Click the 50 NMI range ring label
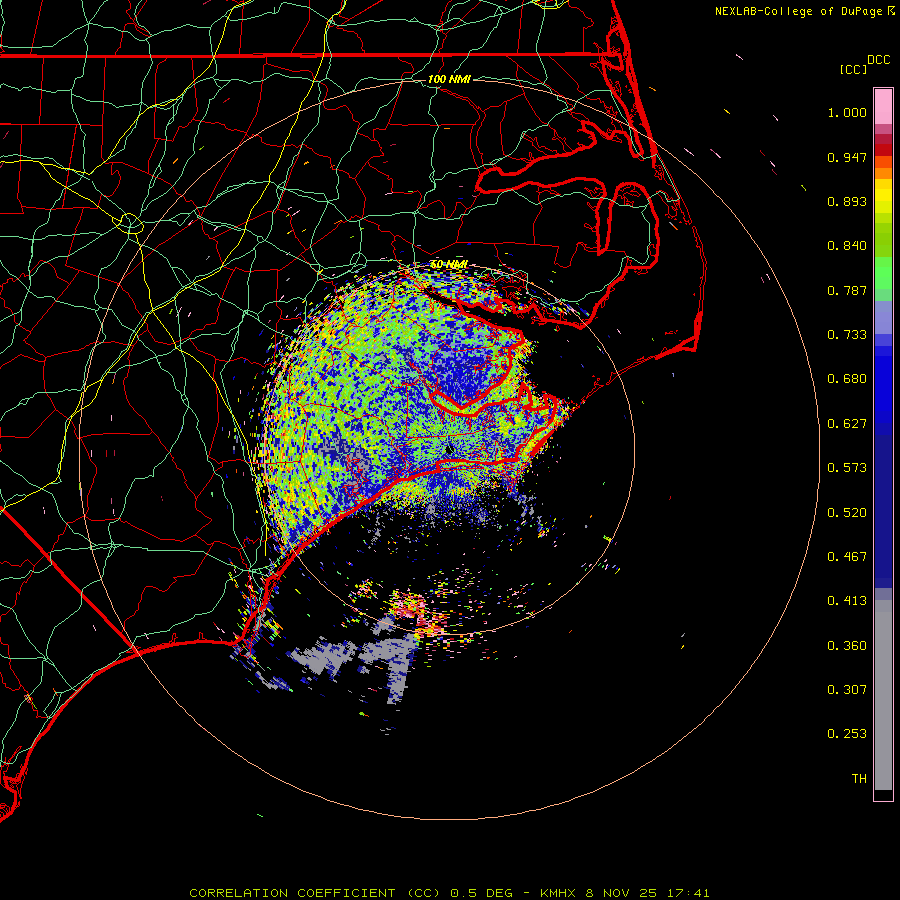900x900 pixels. [449, 265]
